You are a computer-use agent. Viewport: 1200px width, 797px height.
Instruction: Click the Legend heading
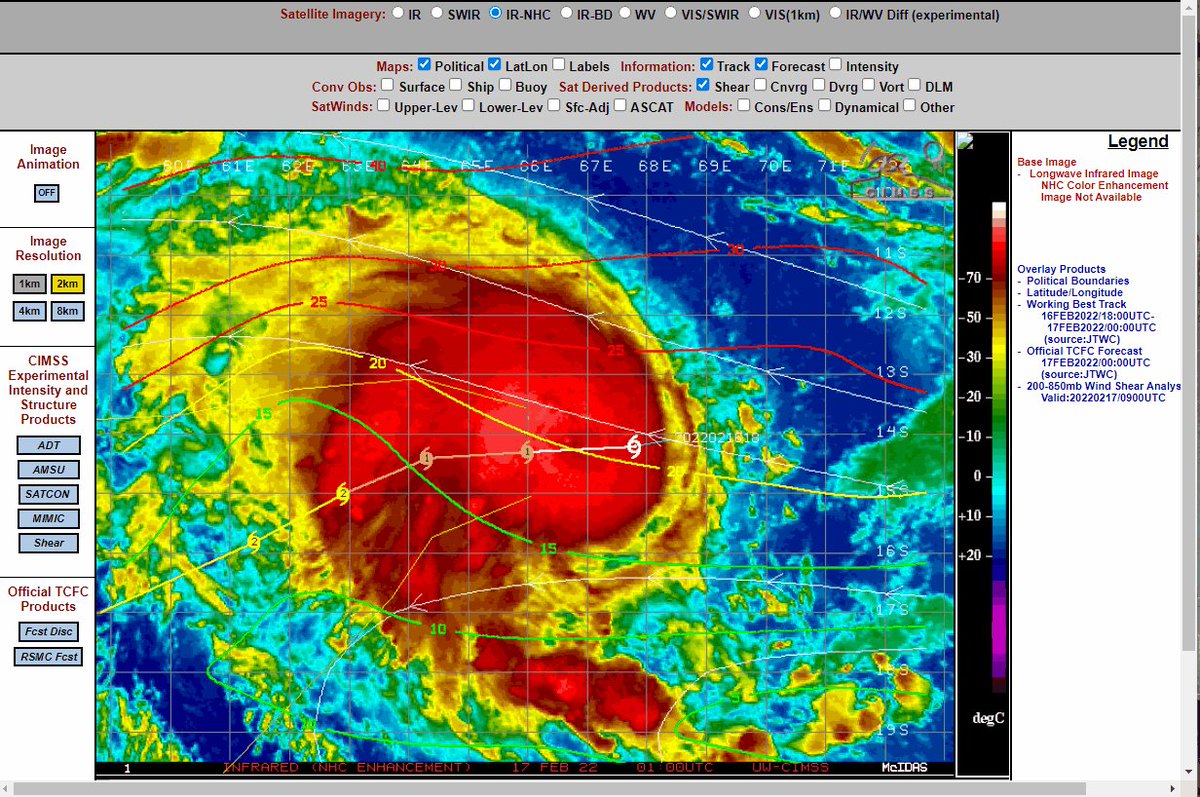pyautogui.click(x=1138, y=142)
